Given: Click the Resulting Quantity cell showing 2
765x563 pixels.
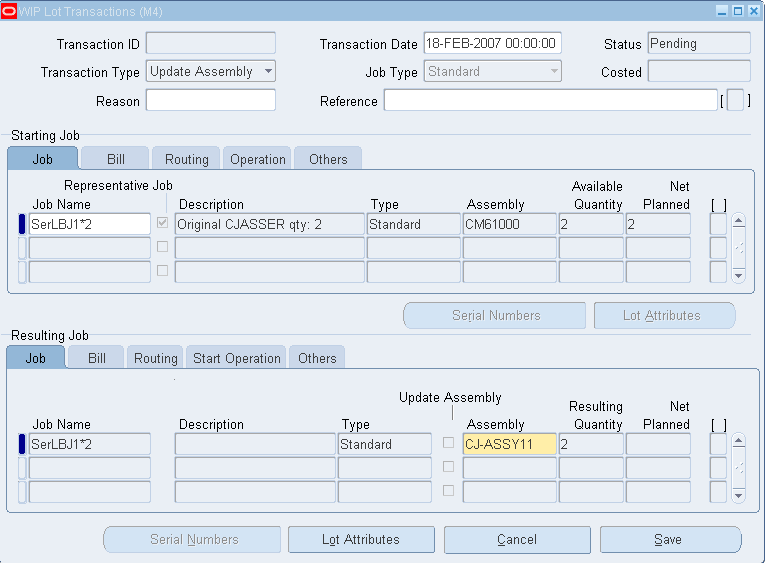Looking at the screenshot, I should point(591,444).
